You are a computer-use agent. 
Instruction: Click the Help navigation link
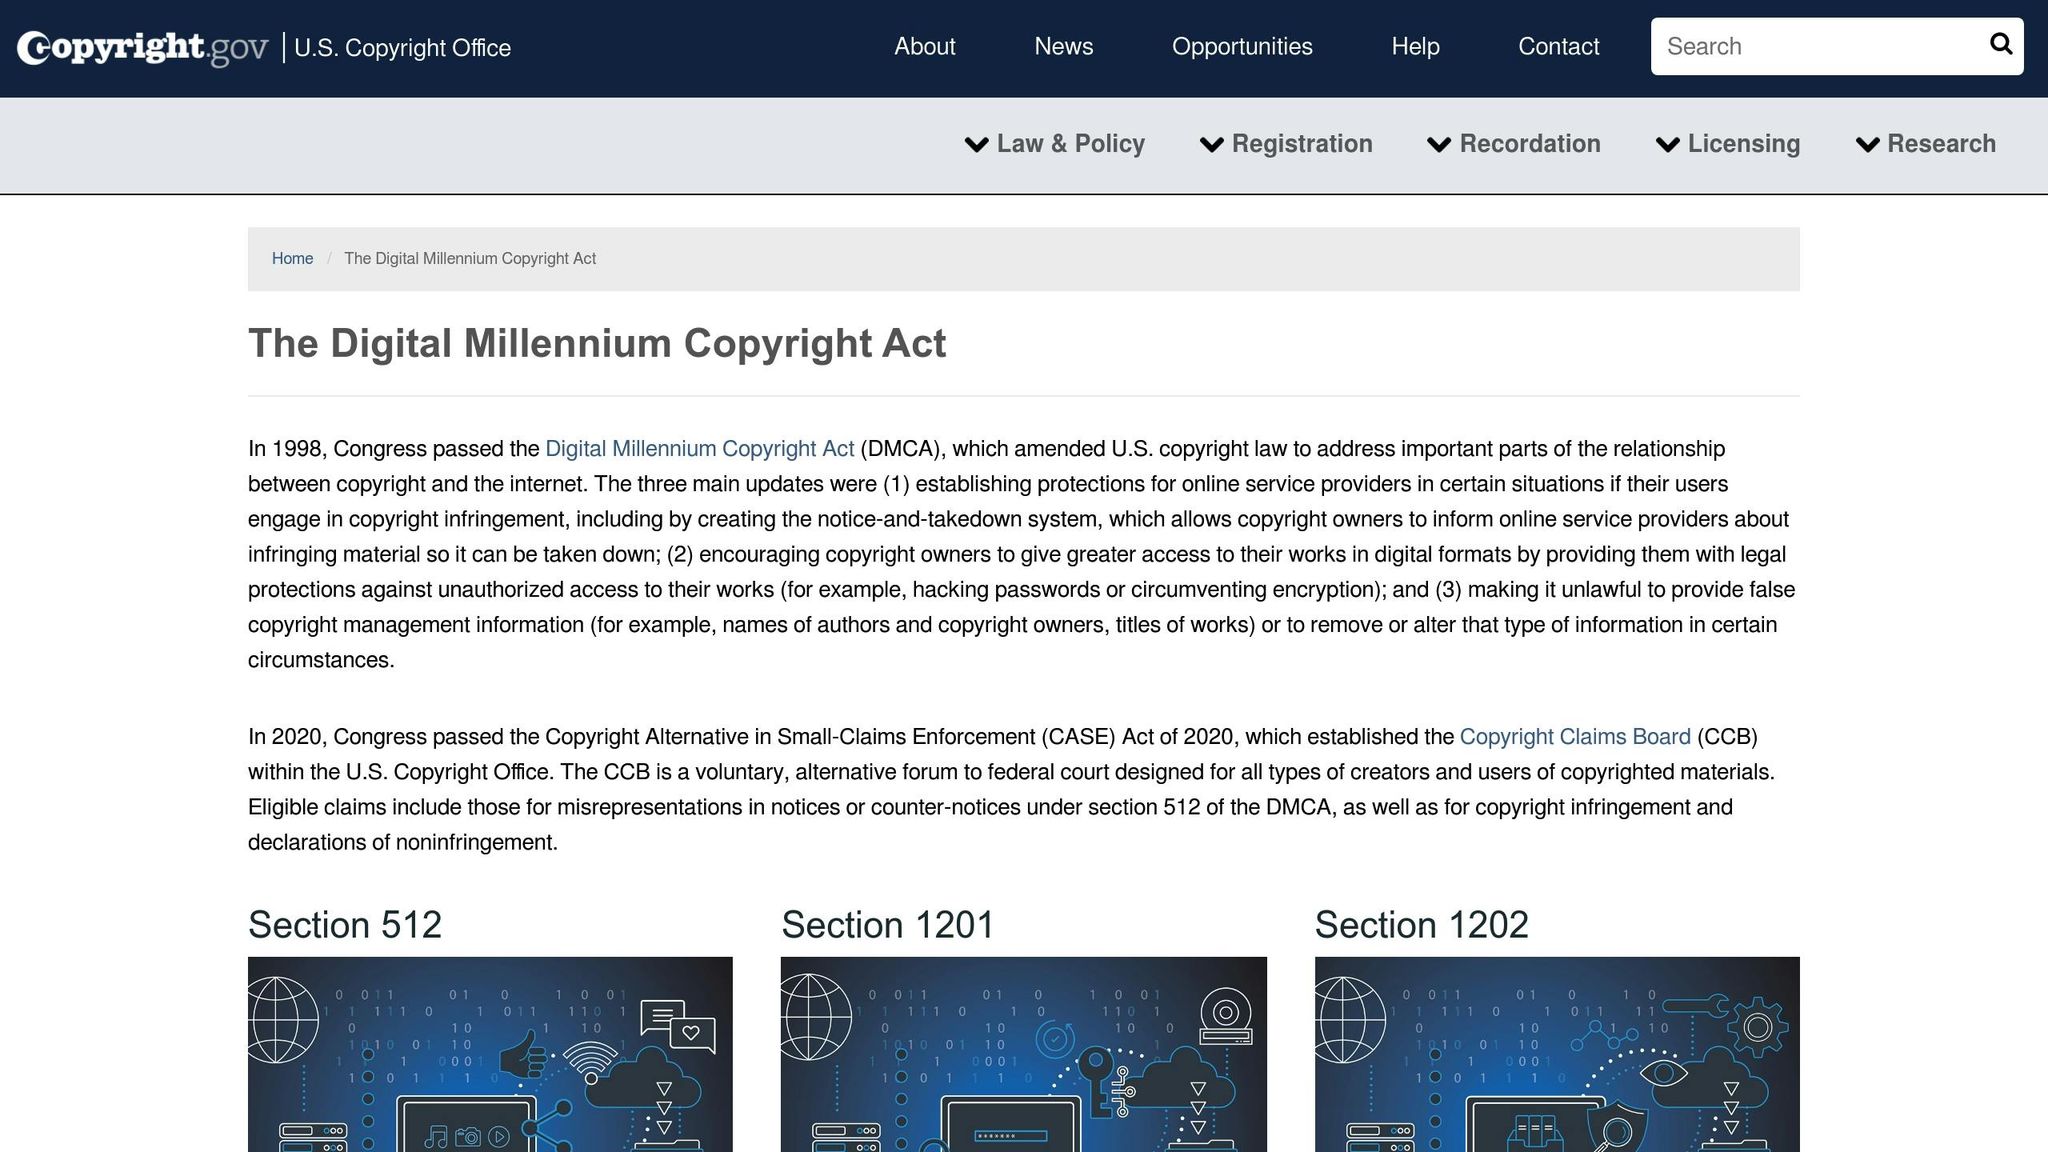point(1415,47)
